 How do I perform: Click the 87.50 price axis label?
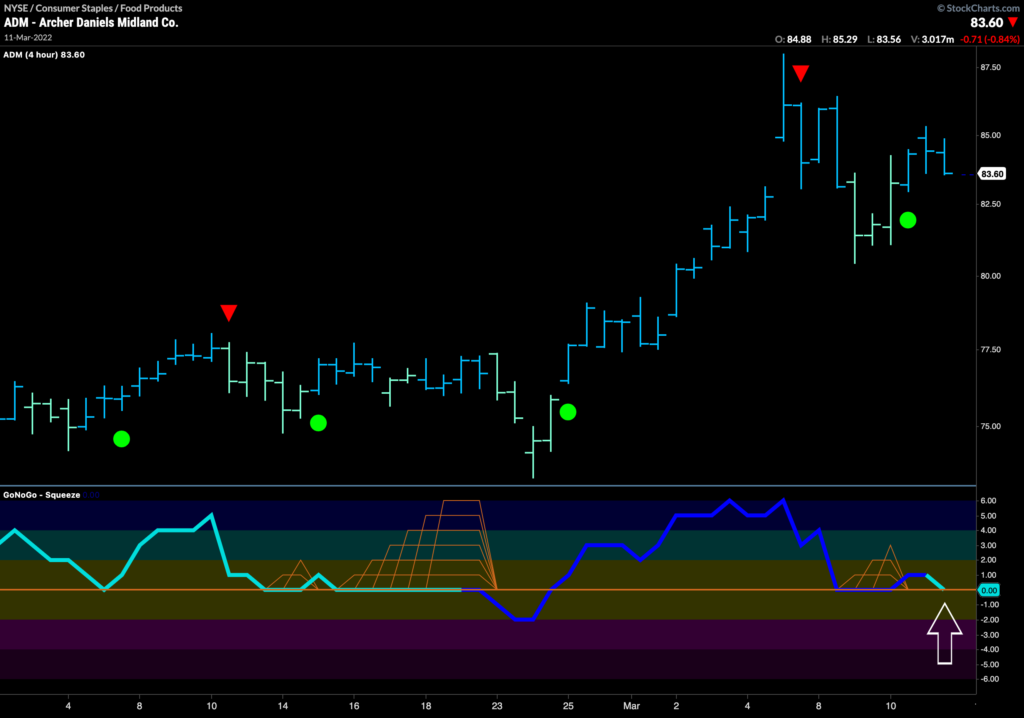990,67
